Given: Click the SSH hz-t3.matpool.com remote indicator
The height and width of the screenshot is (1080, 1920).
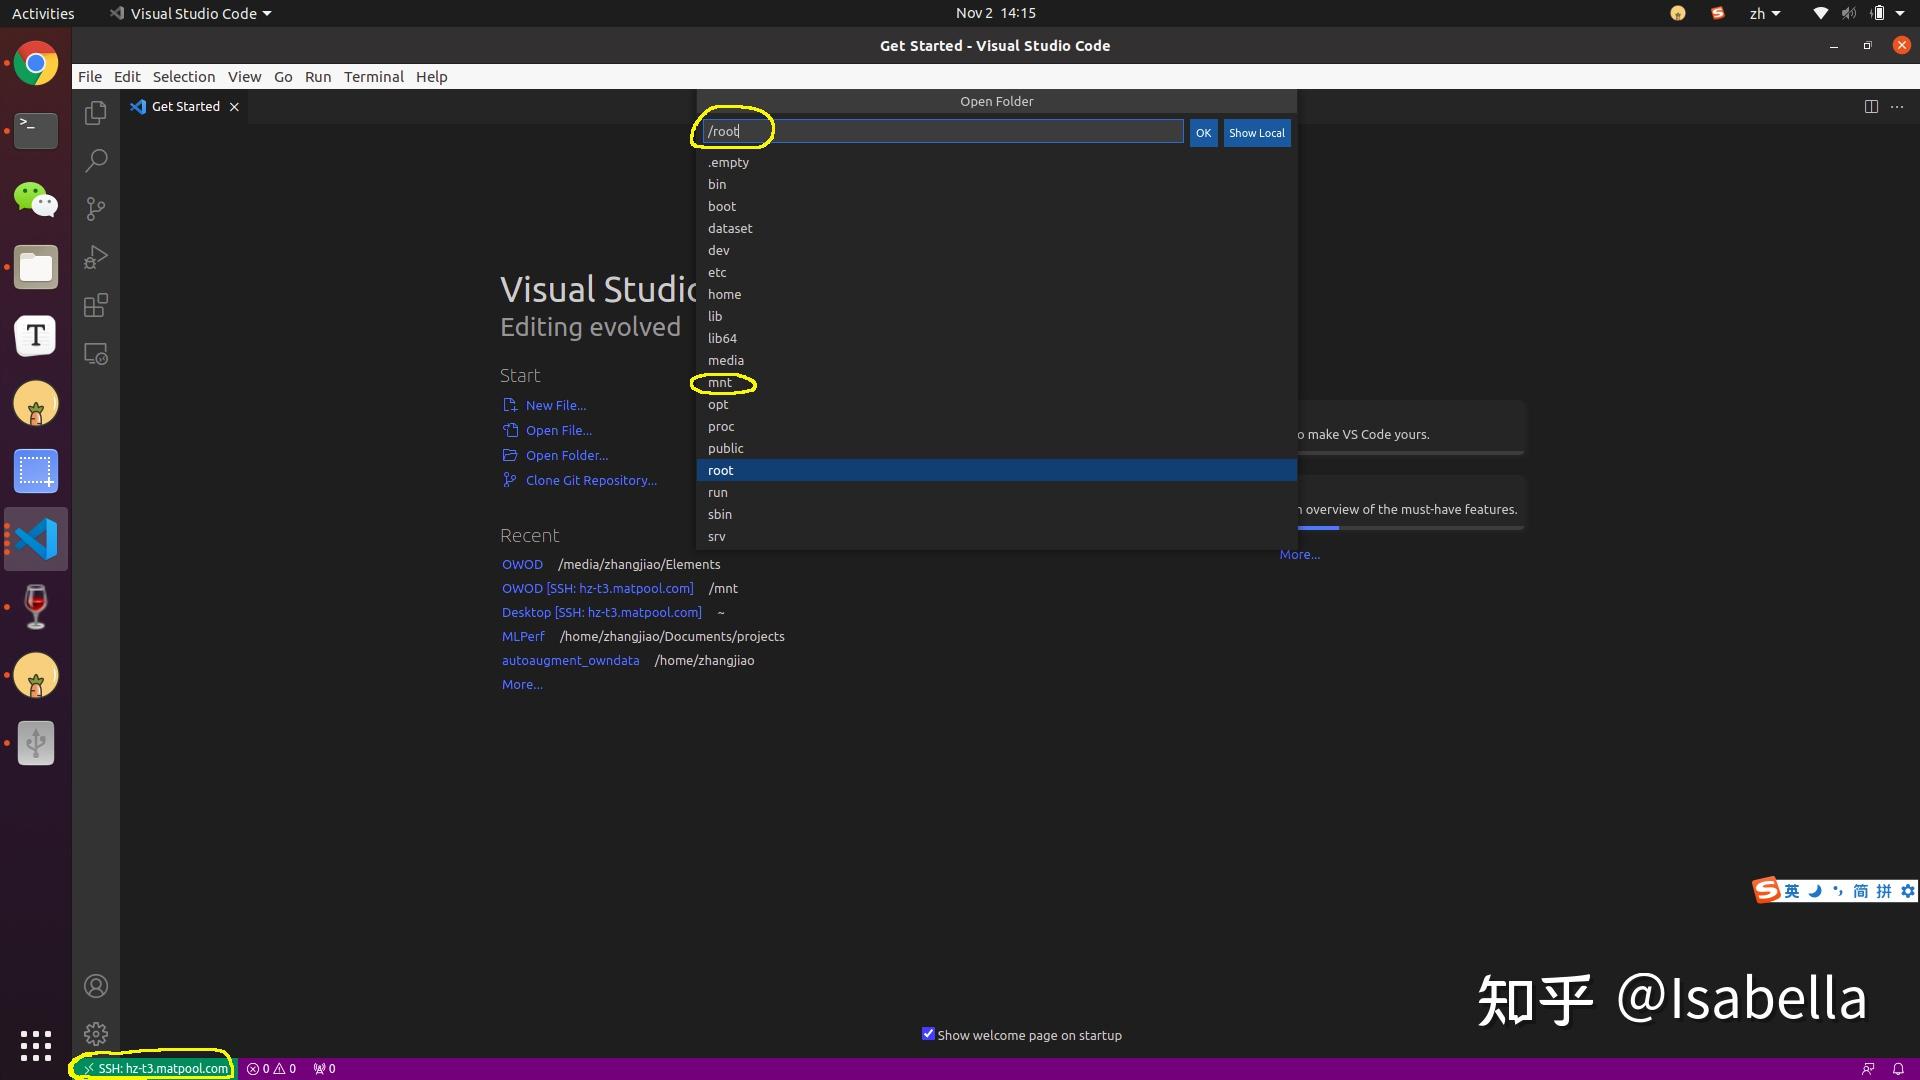Looking at the screenshot, I should (x=155, y=1068).
